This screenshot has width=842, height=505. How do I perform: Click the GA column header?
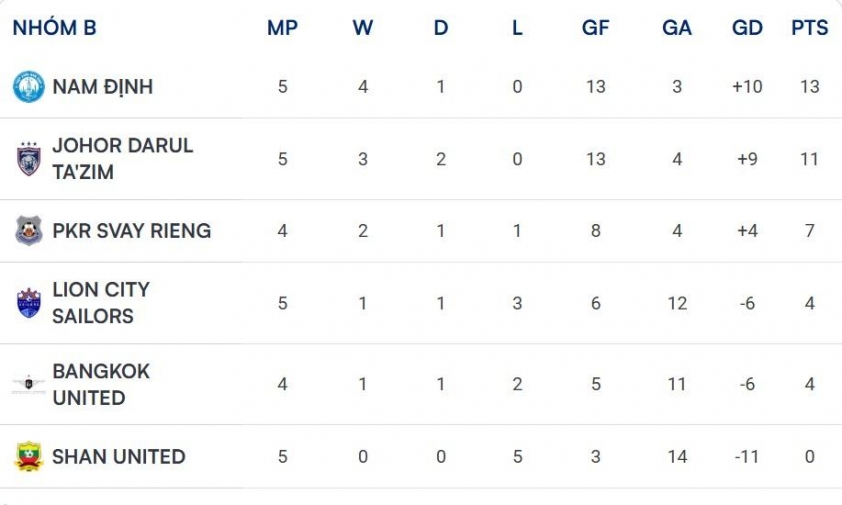pos(677,28)
